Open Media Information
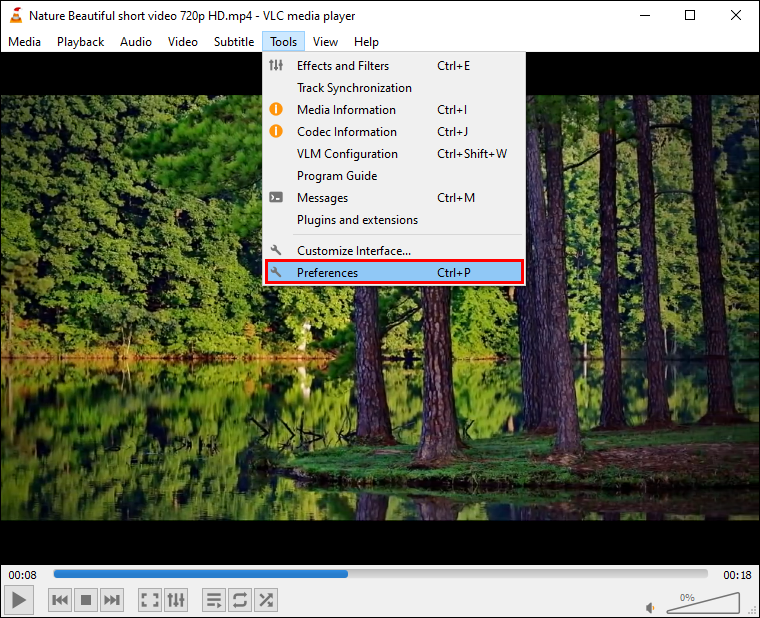The height and width of the screenshot is (618, 760). [x=394, y=110]
